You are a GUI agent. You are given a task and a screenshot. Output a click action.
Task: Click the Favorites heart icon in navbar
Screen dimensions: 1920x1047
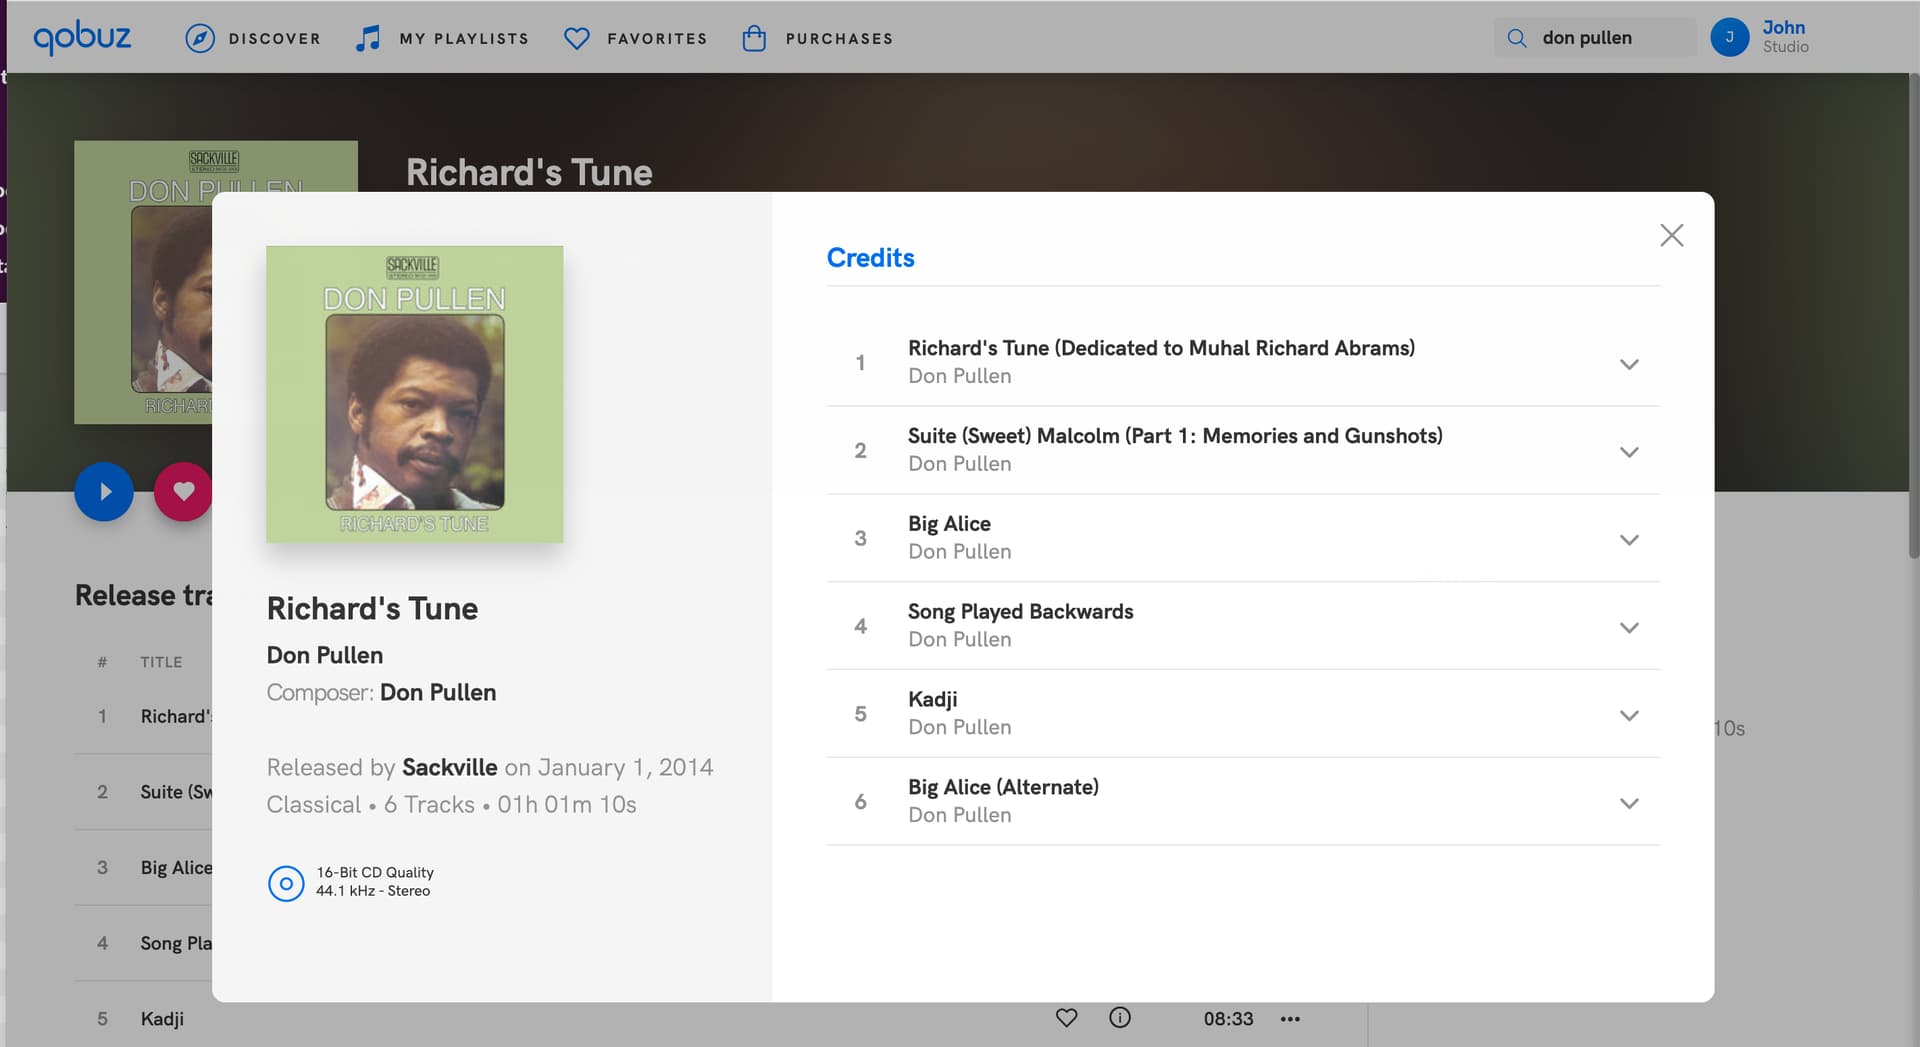(577, 38)
